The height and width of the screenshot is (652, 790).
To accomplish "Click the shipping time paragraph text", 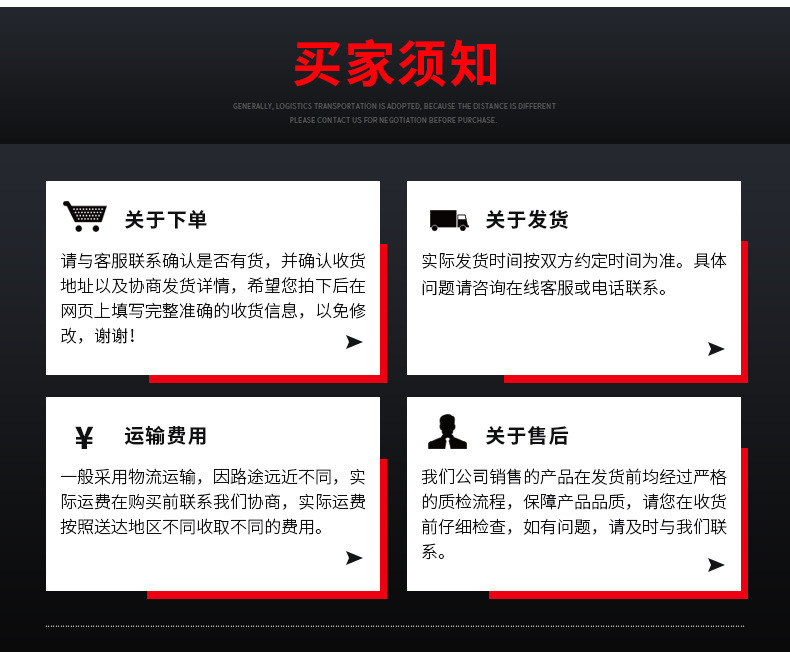I will pos(574,274).
